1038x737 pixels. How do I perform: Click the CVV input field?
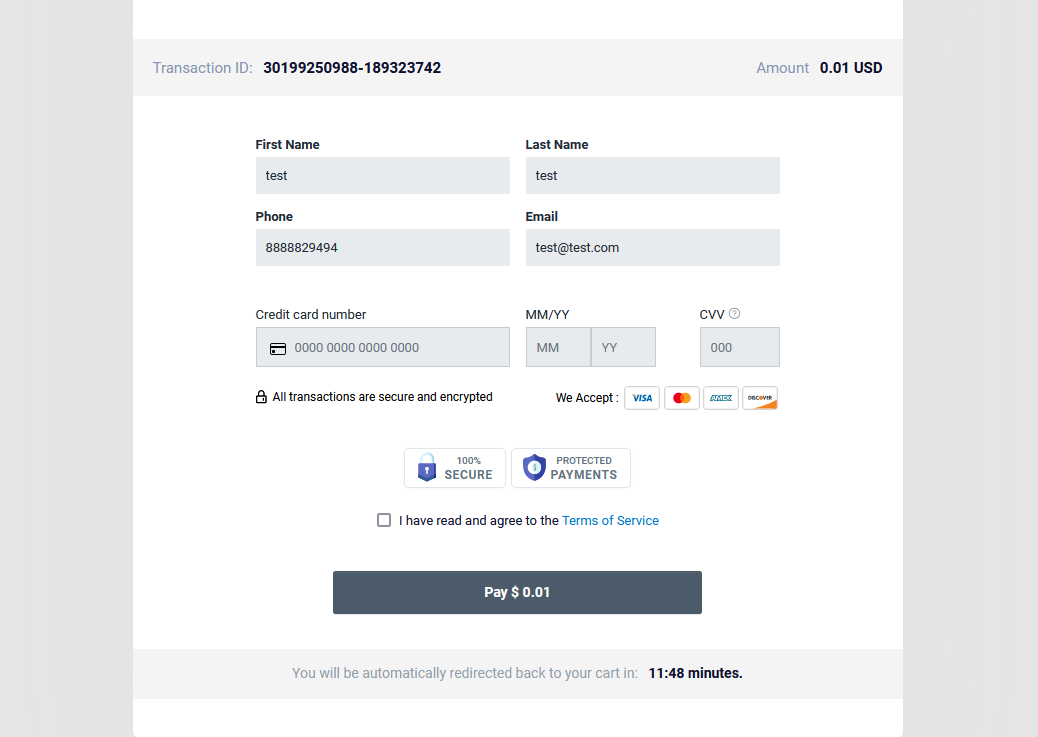coord(739,347)
